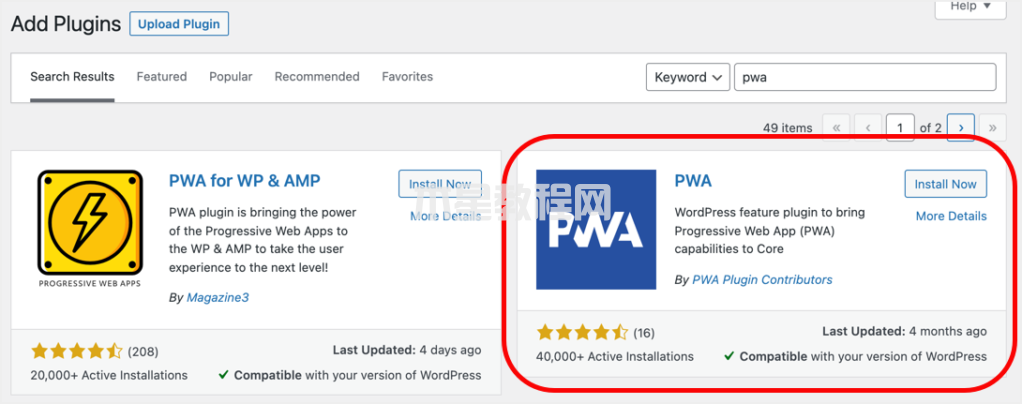Click the stars under PWA for WP & AMP
This screenshot has width=1022, height=404.
click(x=76, y=351)
